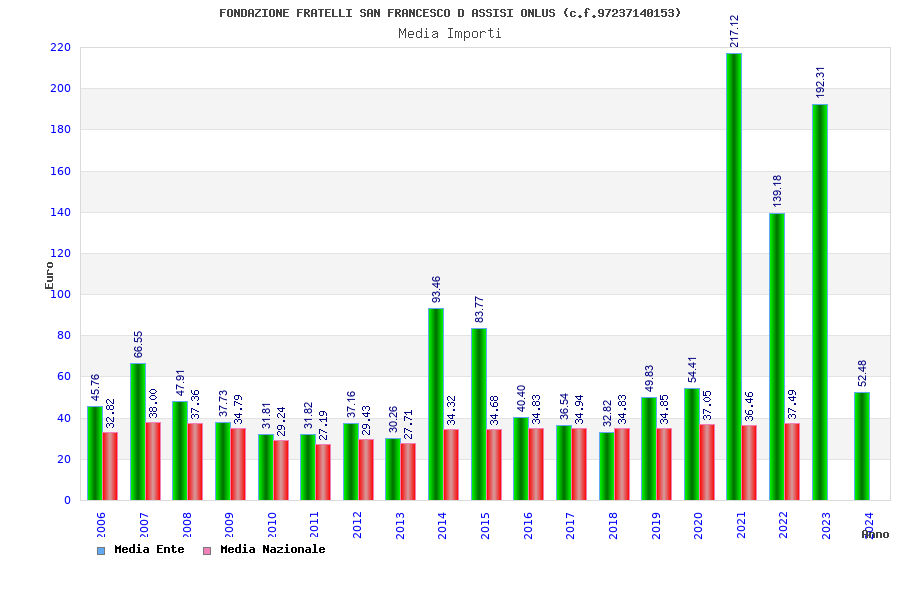Select the green bar labeled 192.31

click(x=820, y=302)
